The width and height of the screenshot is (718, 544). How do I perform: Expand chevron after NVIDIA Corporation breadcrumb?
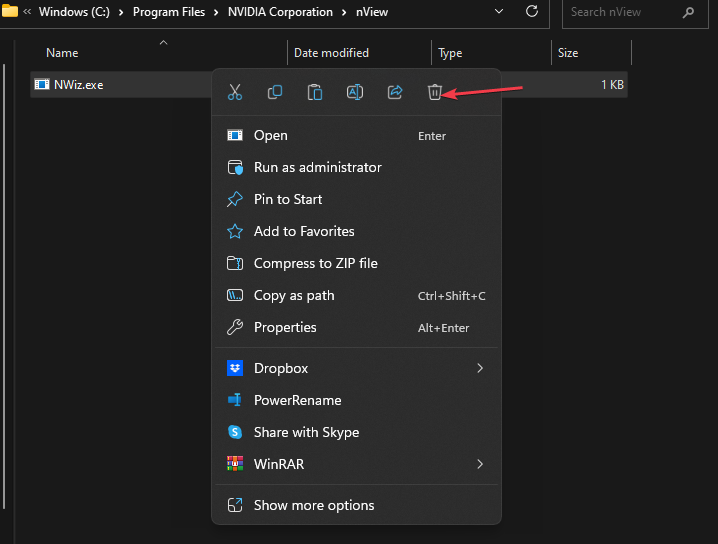[x=344, y=12]
